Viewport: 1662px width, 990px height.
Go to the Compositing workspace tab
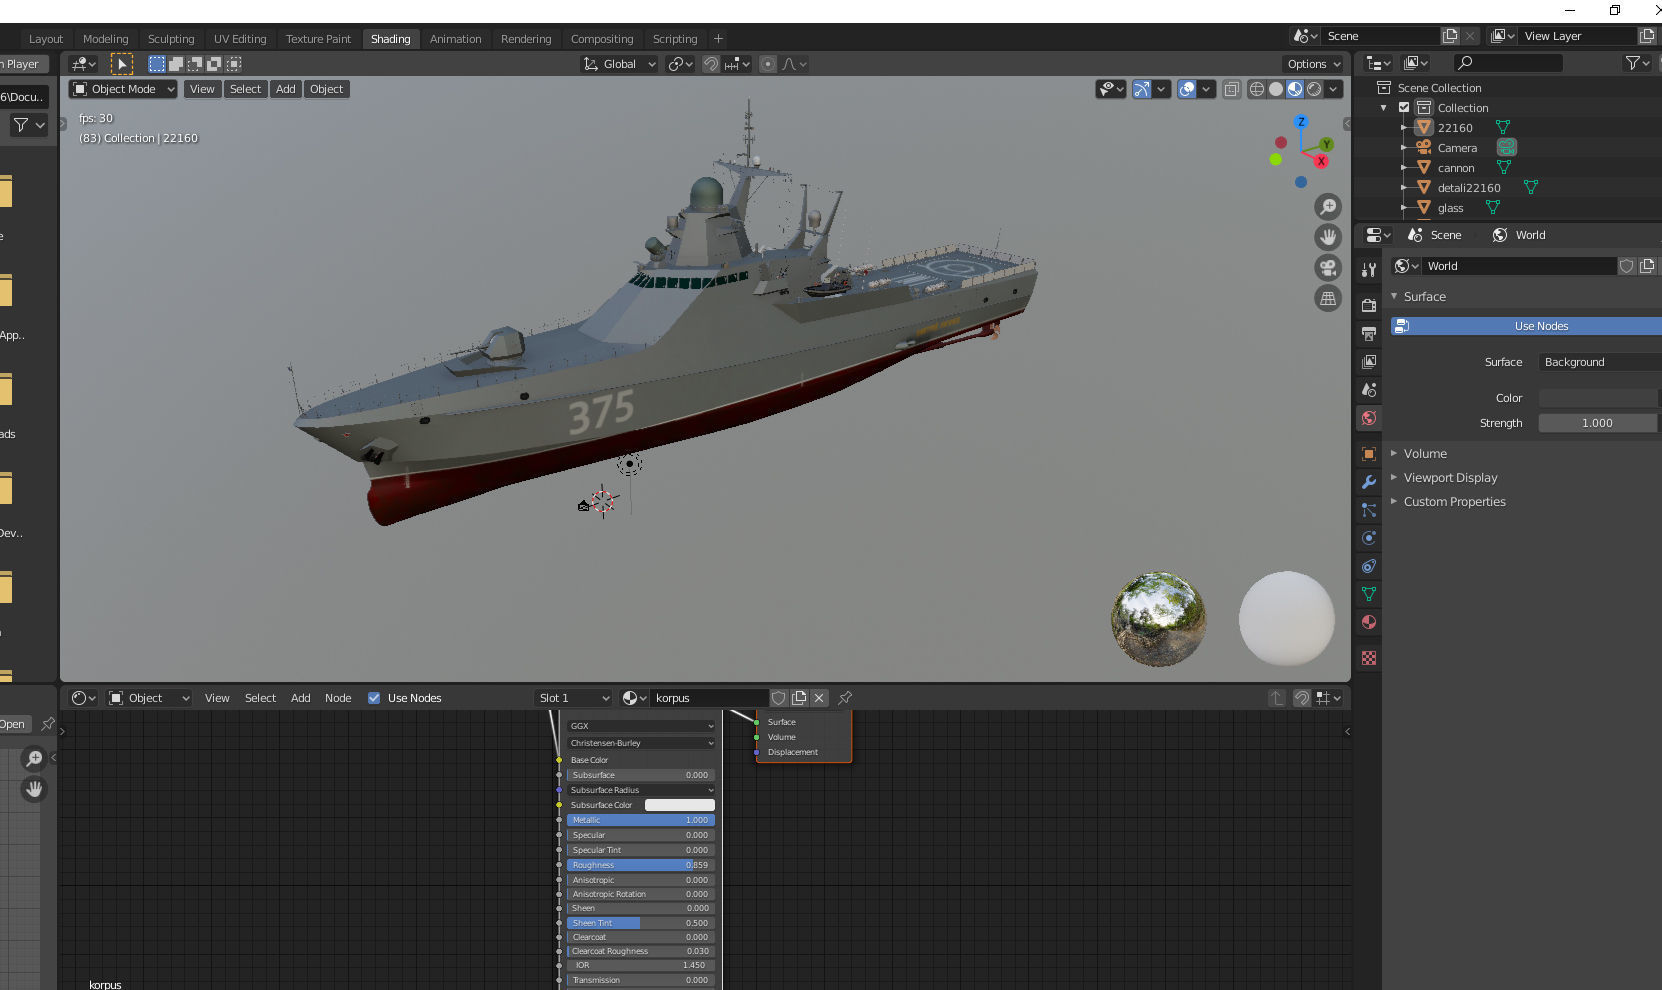(602, 39)
